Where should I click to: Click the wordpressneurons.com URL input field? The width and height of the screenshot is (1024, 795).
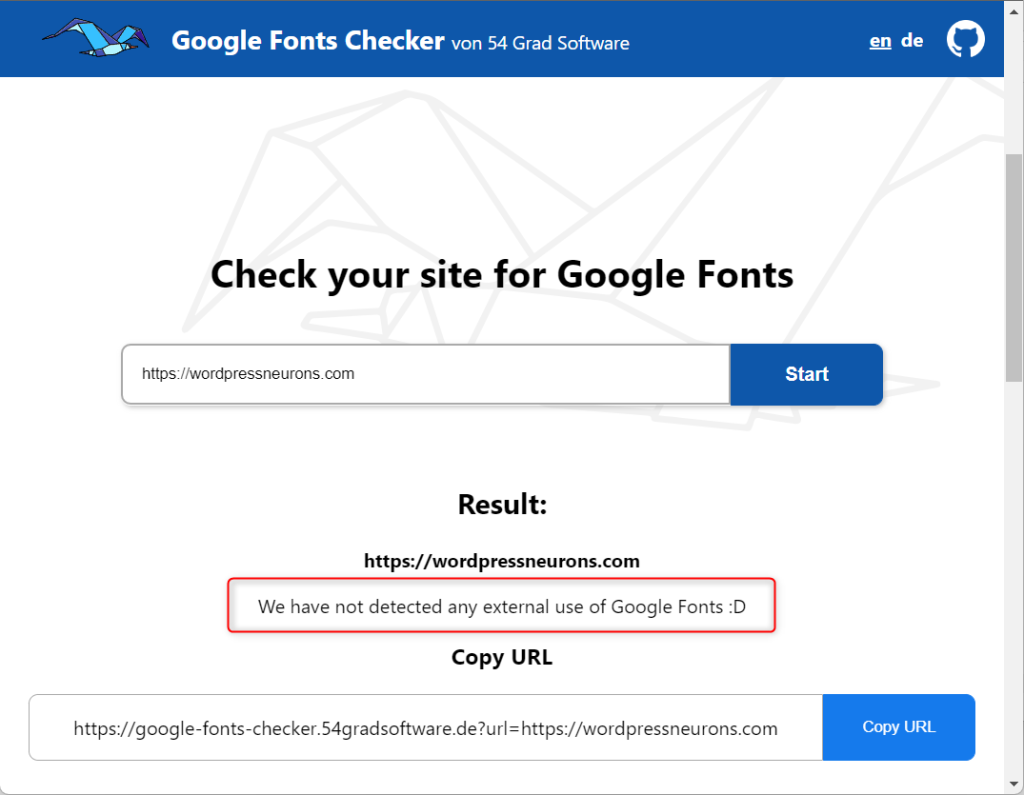tap(425, 373)
